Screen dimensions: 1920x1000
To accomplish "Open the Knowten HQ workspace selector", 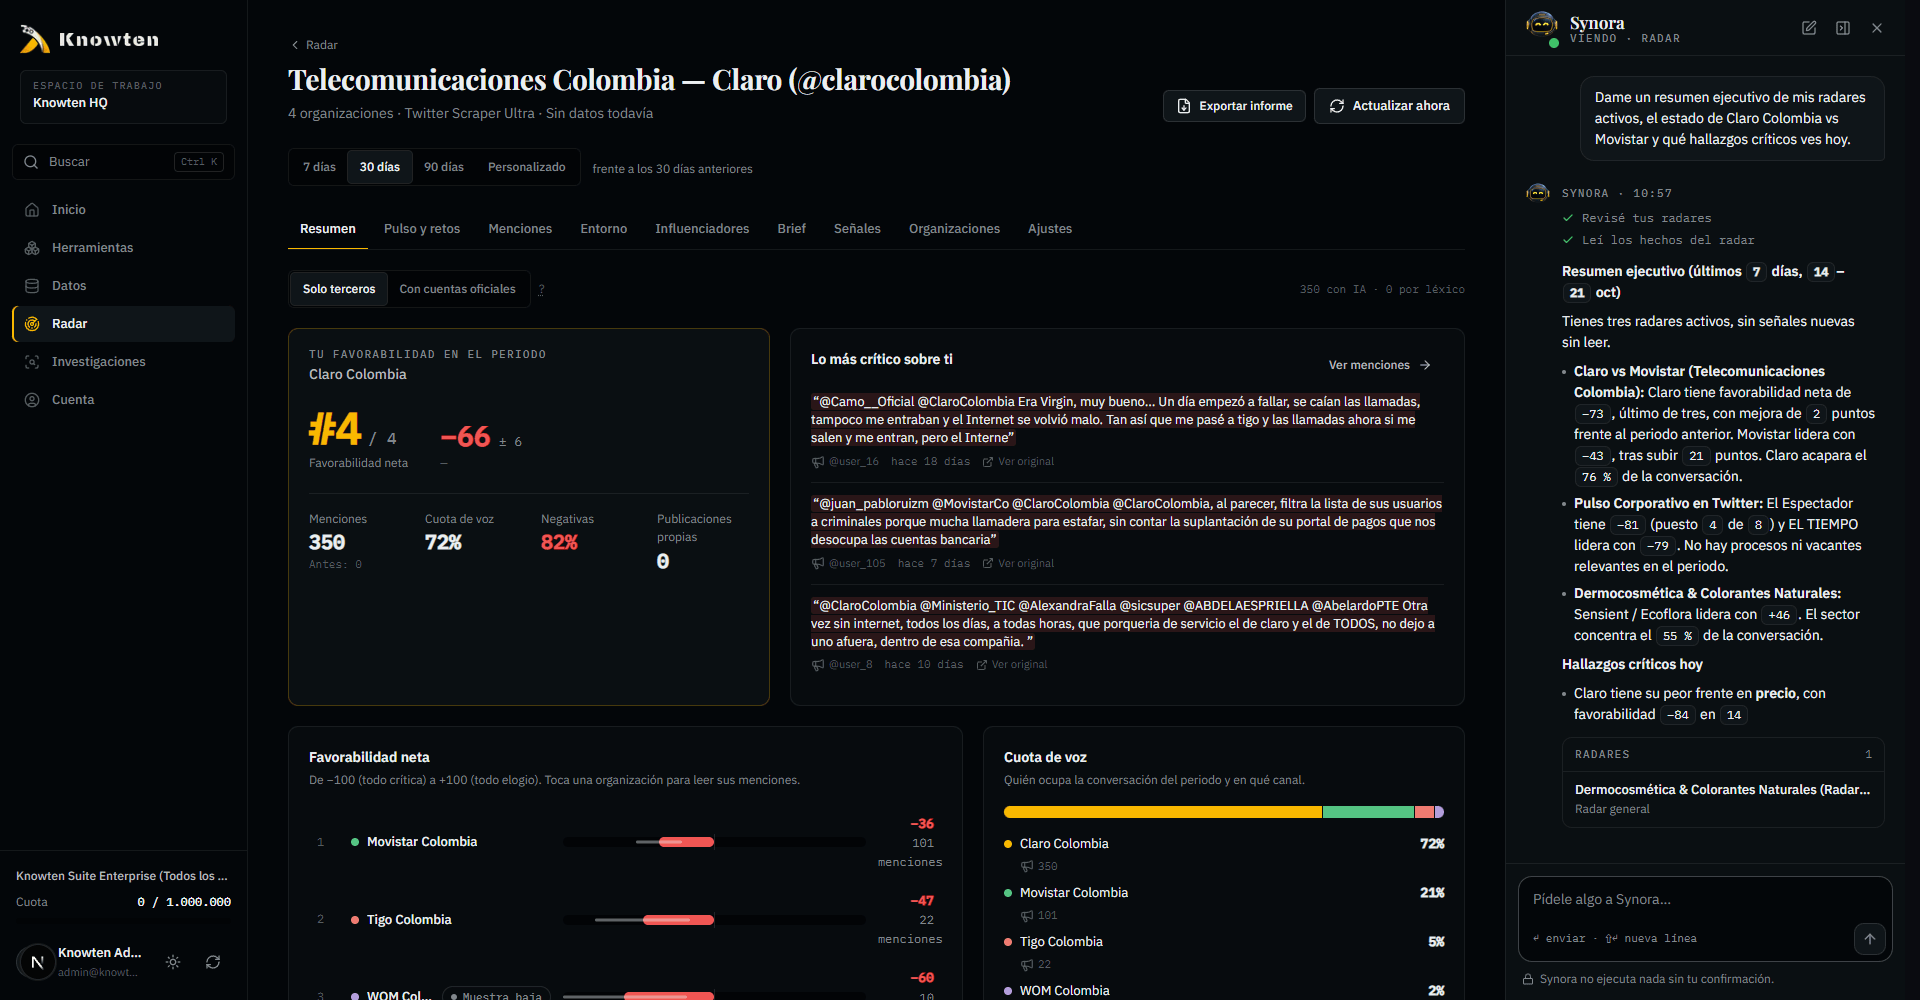I will [123, 97].
